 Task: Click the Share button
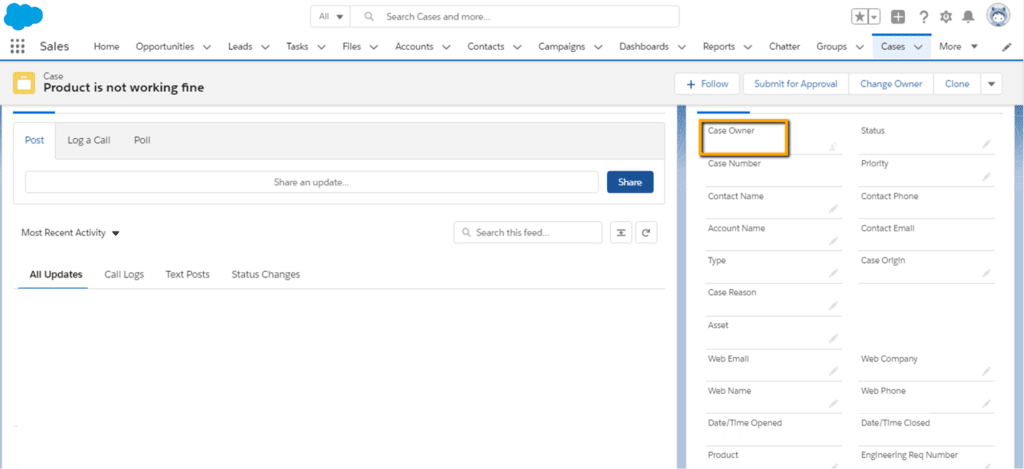coord(630,182)
